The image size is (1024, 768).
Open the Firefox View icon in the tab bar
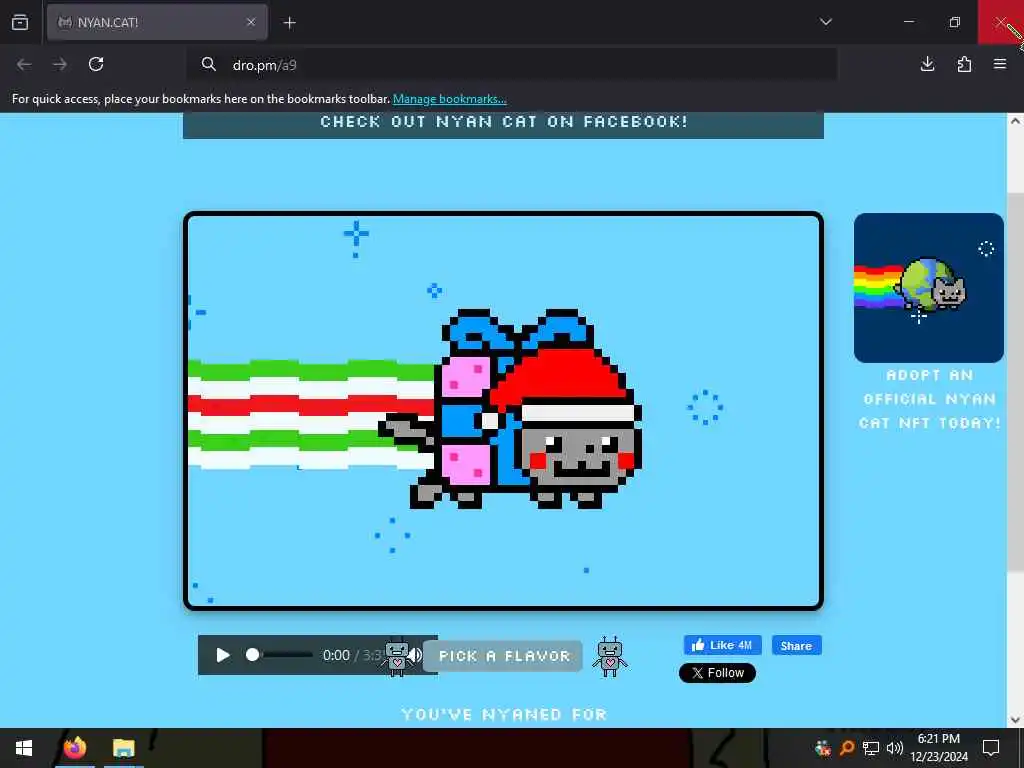click(20, 22)
